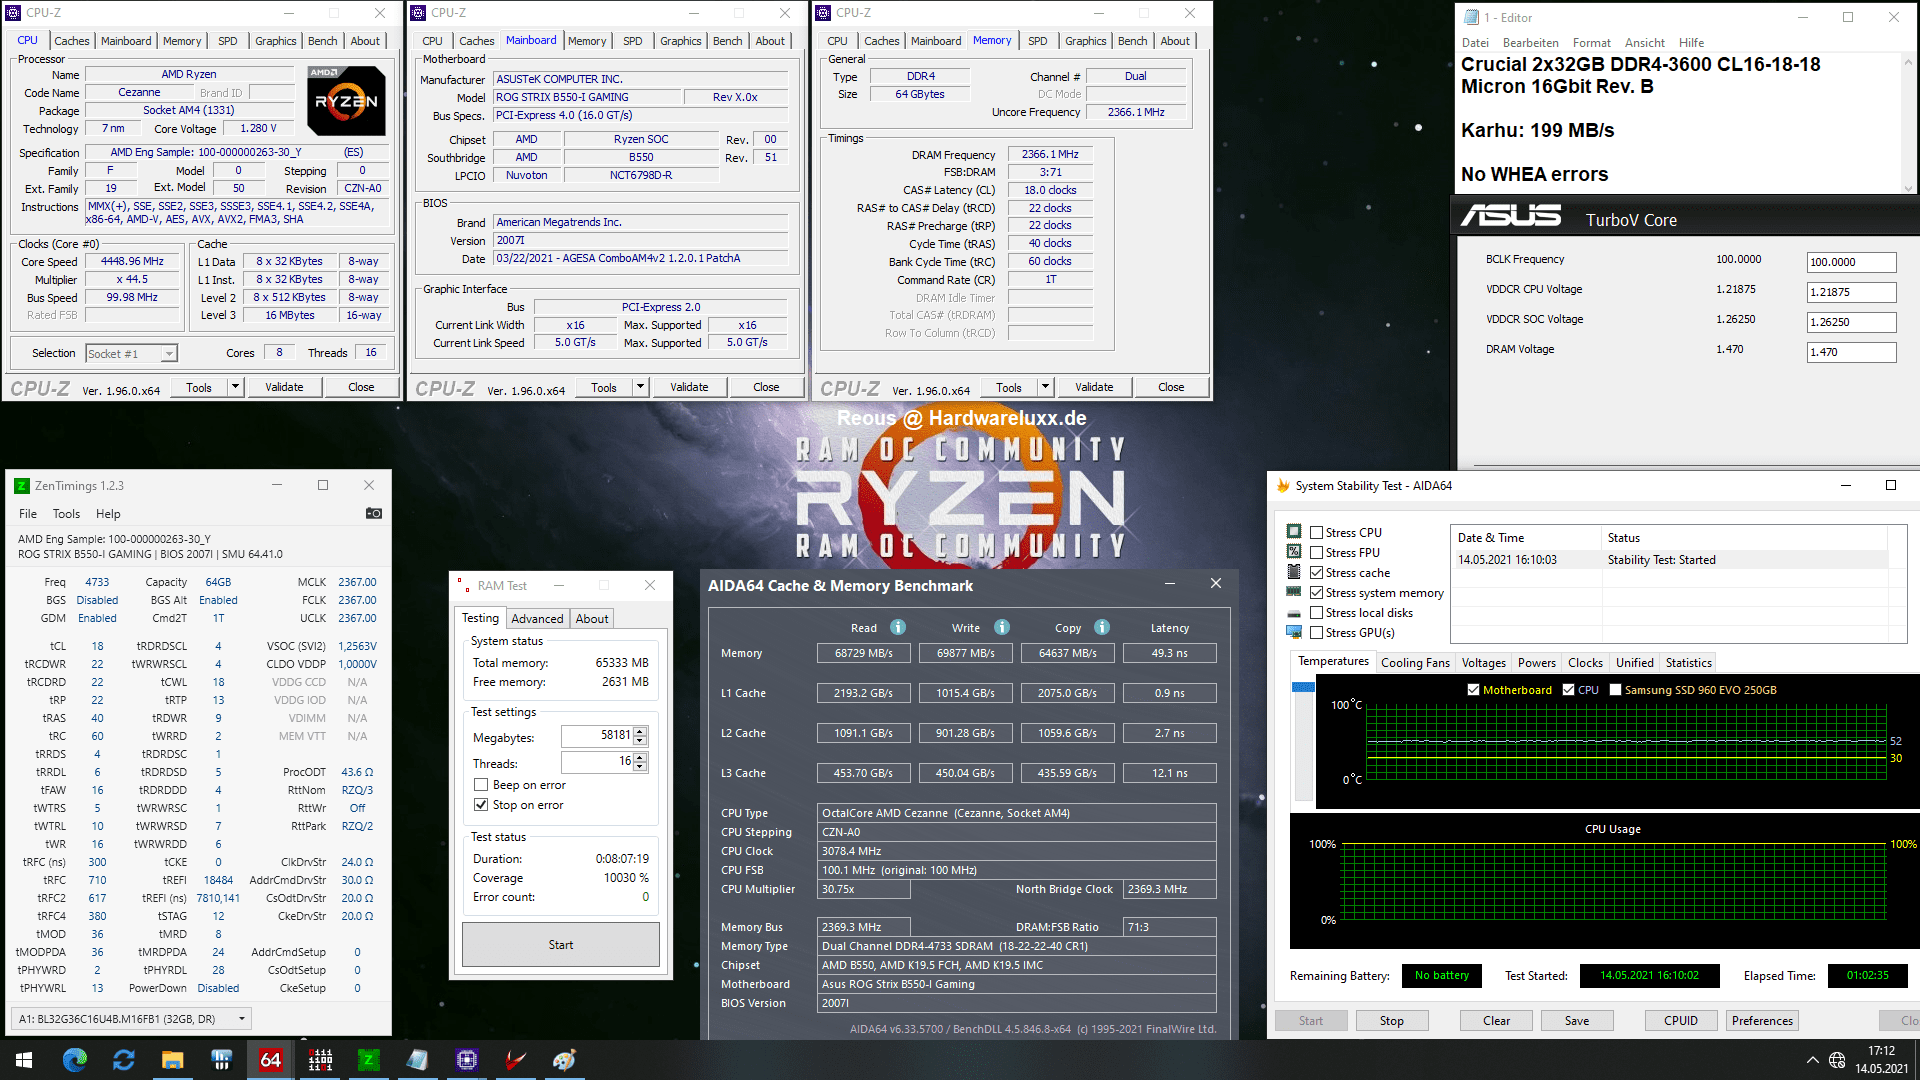The width and height of the screenshot is (1920, 1080).
Task: Click the Paint palette taskbar icon
Action: pyautogui.click(x=565, y=1060)
